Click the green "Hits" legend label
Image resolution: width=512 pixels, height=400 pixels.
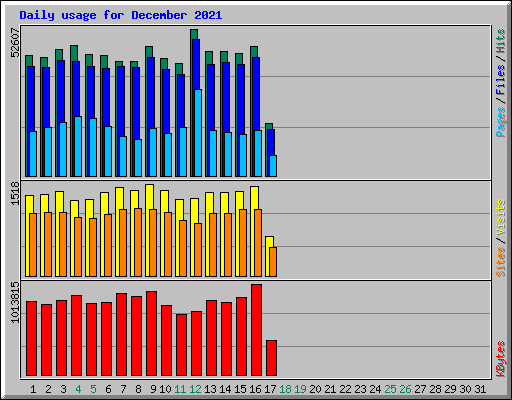tap(500, 41)
